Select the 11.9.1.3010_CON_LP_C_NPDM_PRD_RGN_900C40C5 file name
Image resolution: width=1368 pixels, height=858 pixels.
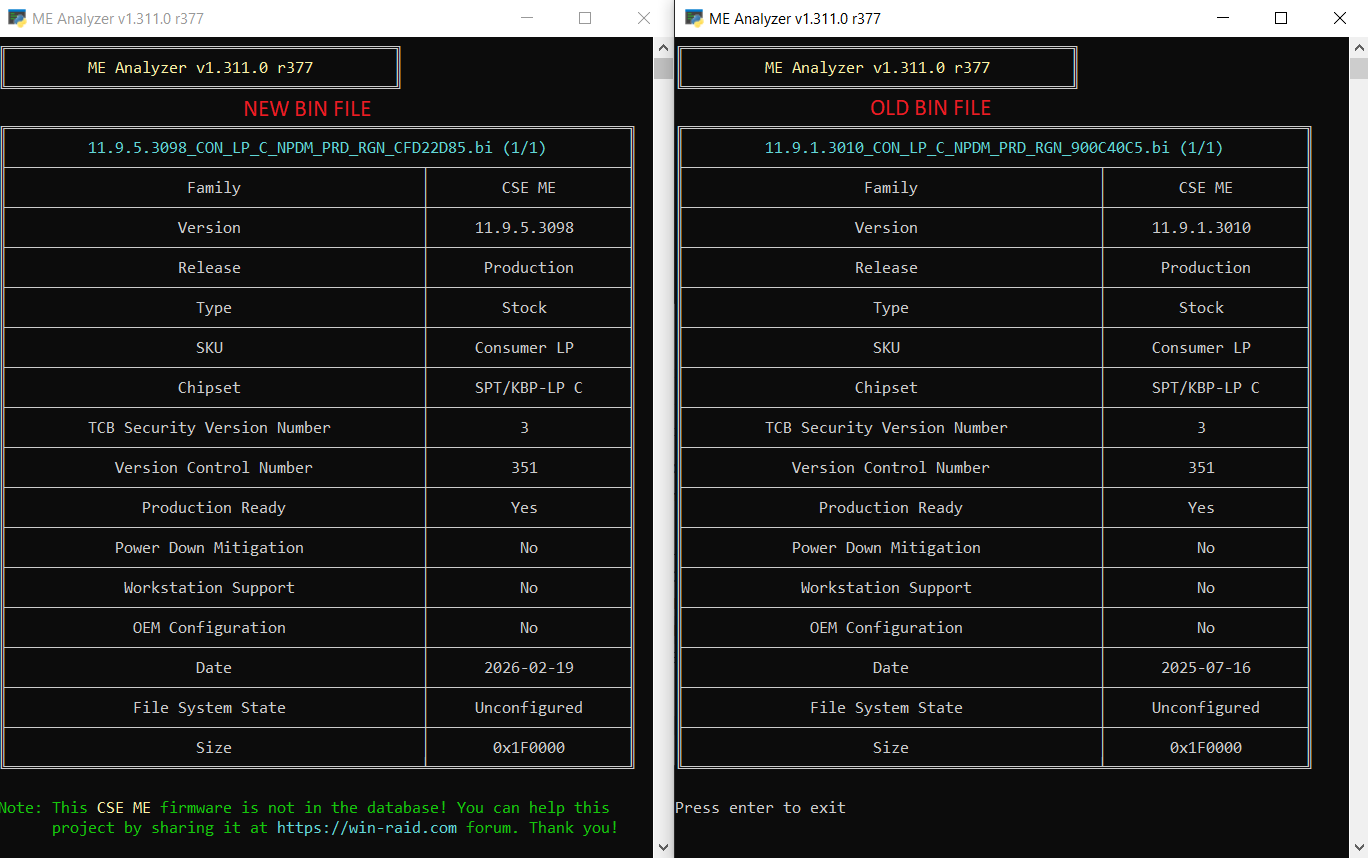(x=967, y=148)
